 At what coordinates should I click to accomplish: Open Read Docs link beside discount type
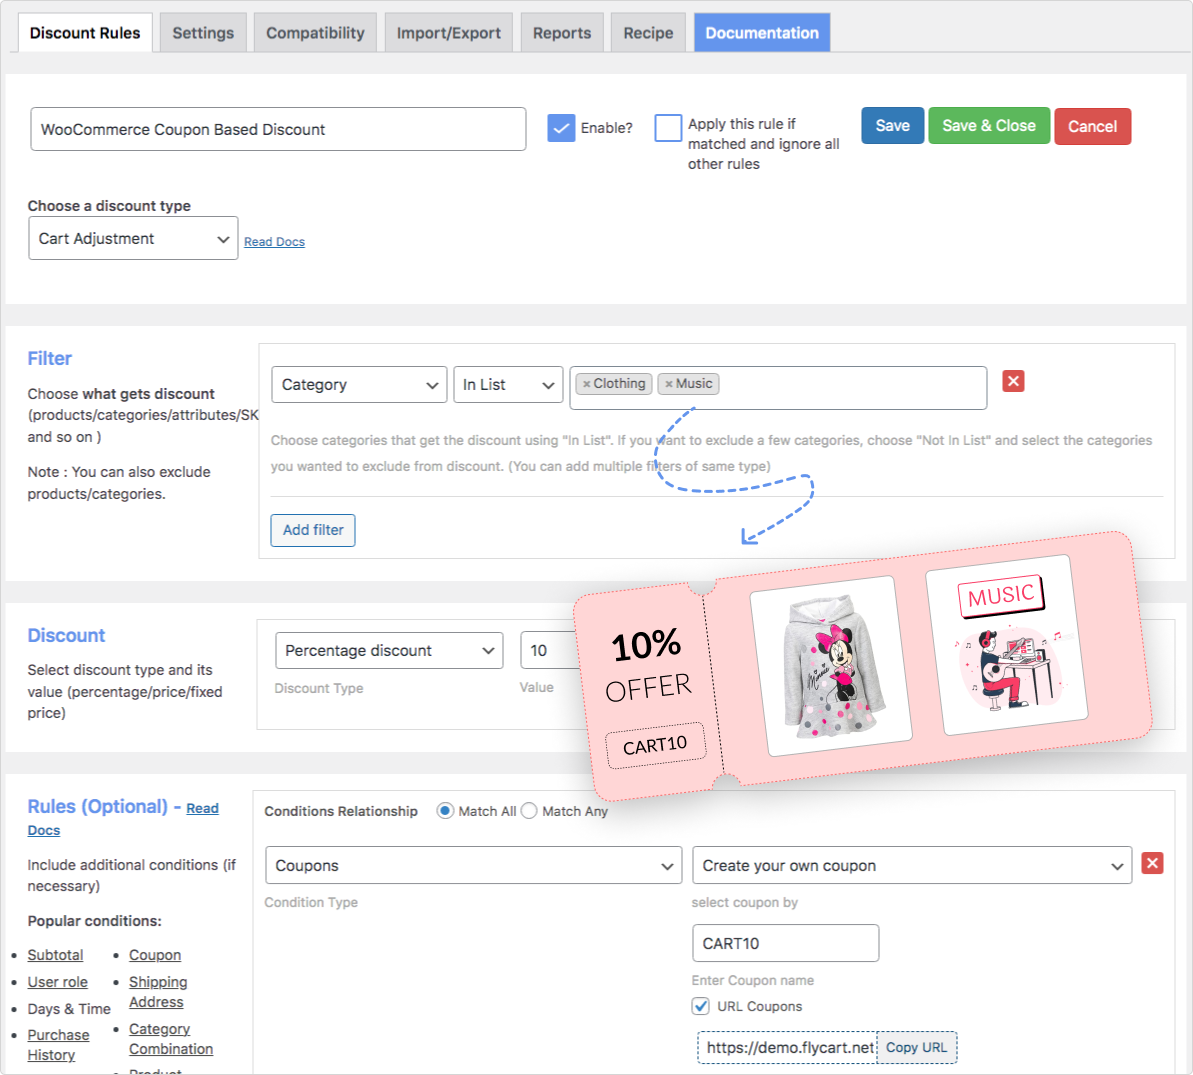tap(274, 242)
